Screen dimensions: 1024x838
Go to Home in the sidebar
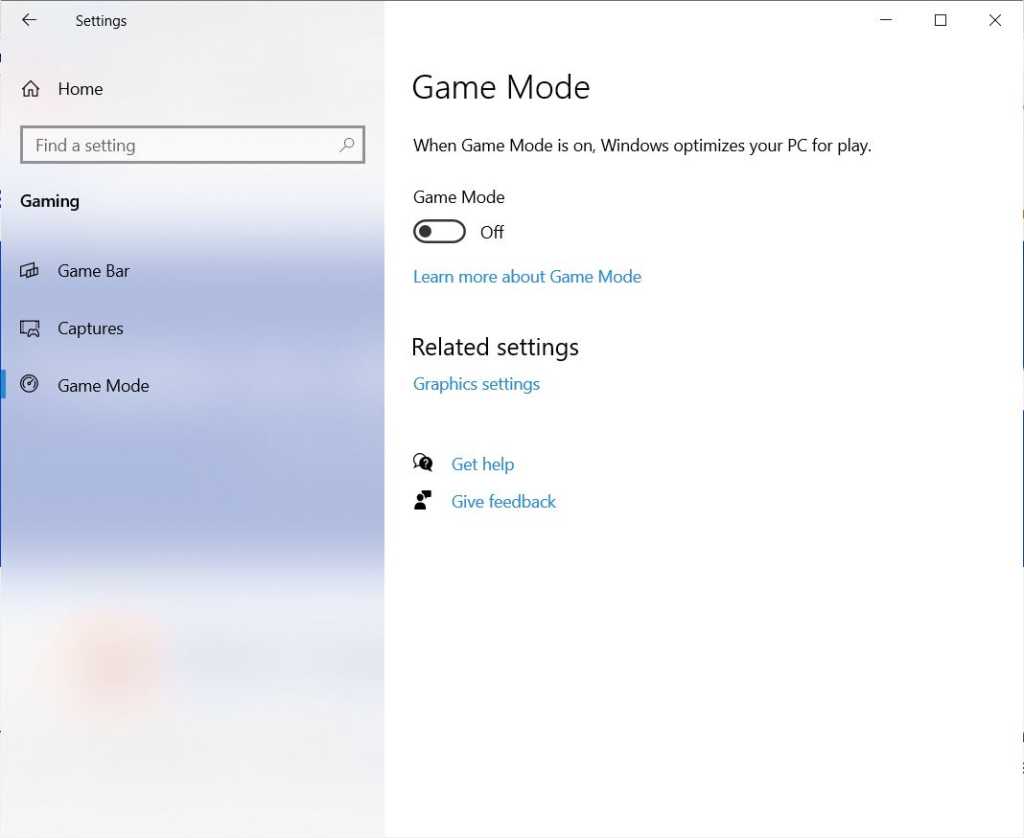(80, 89)
